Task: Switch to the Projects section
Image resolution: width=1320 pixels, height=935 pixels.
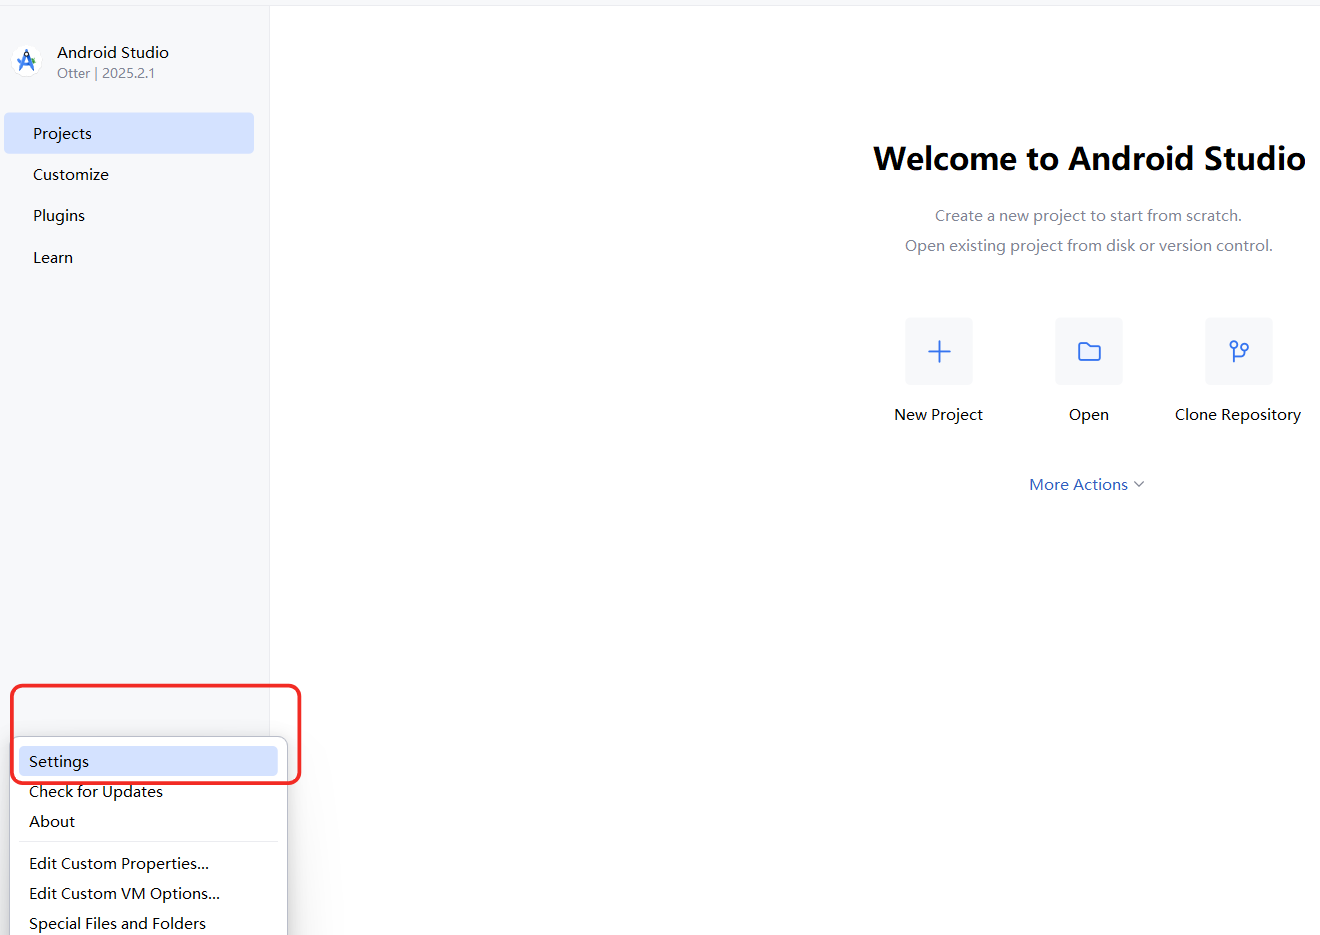Action: click(x=62, y=133)
